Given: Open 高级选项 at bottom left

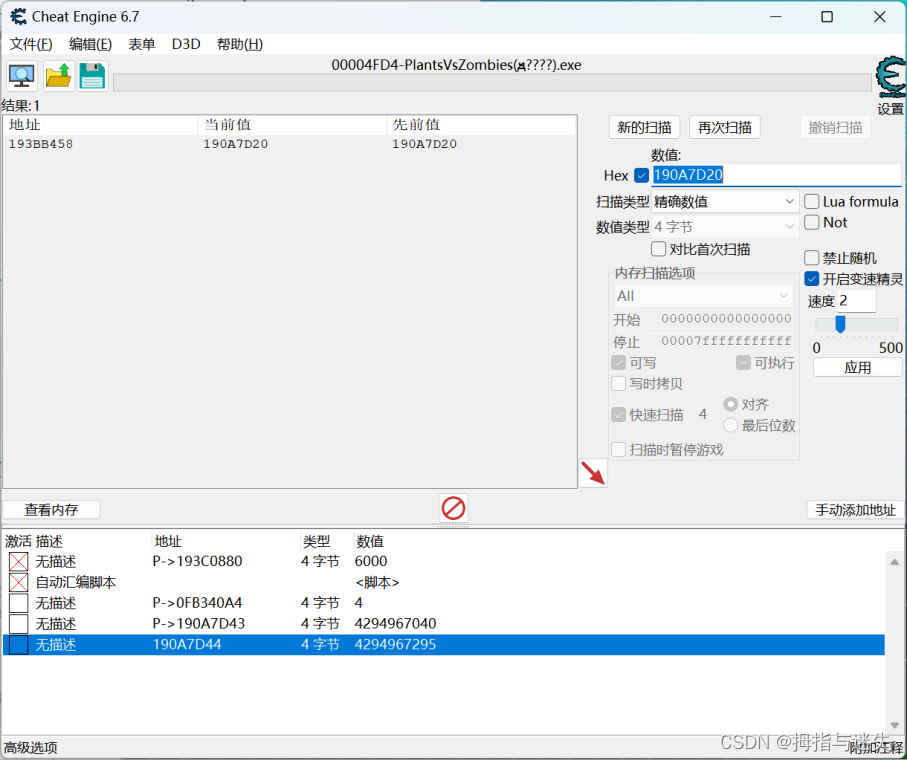Looking at the screenshot, I should coord(31,748).
